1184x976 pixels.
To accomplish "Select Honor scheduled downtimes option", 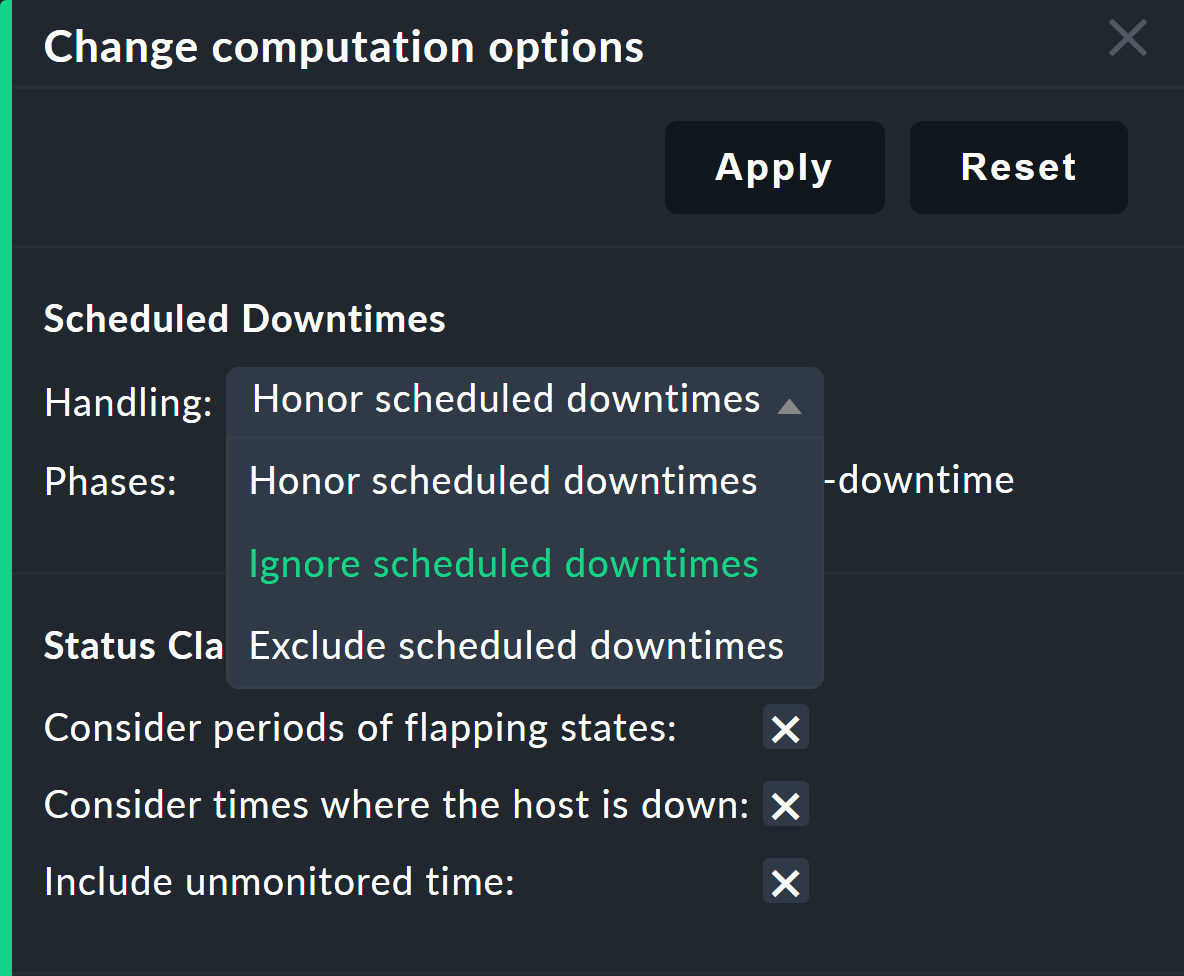I will (x=503, y=480).
